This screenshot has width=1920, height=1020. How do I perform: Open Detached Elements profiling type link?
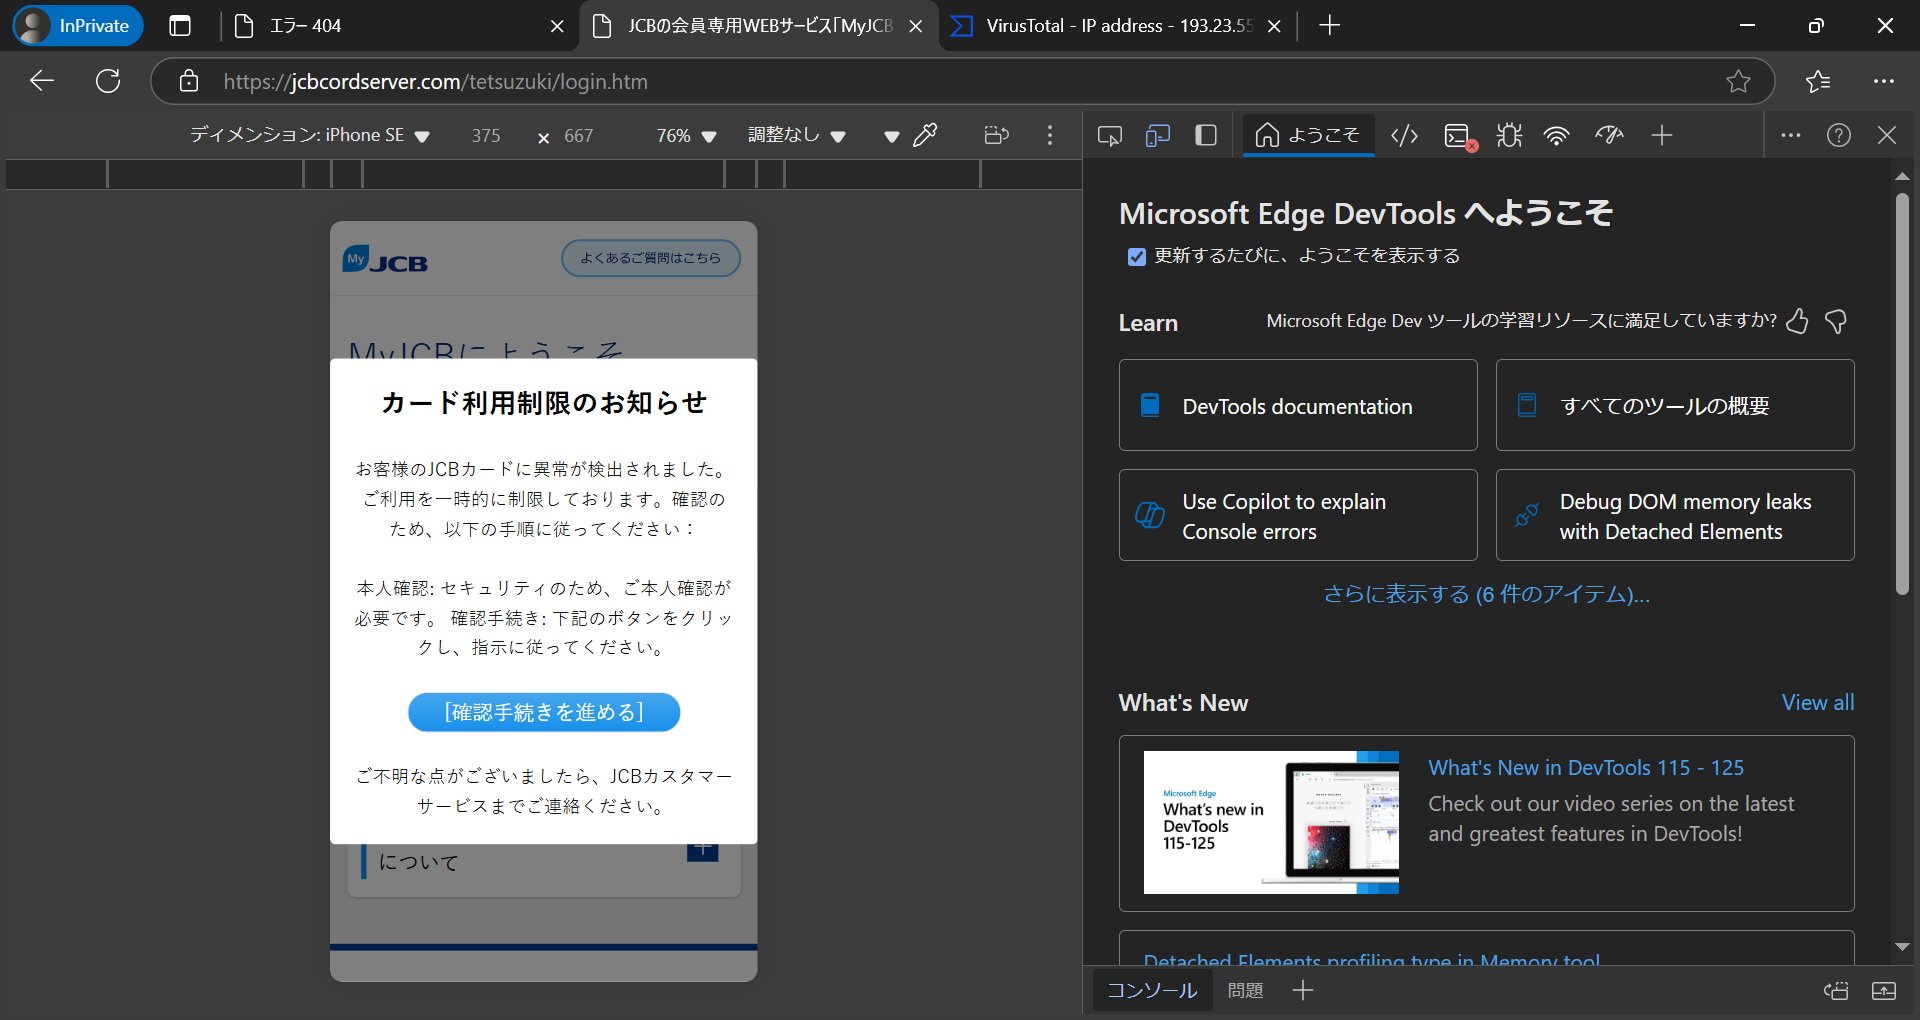[x=1371, y=958]
